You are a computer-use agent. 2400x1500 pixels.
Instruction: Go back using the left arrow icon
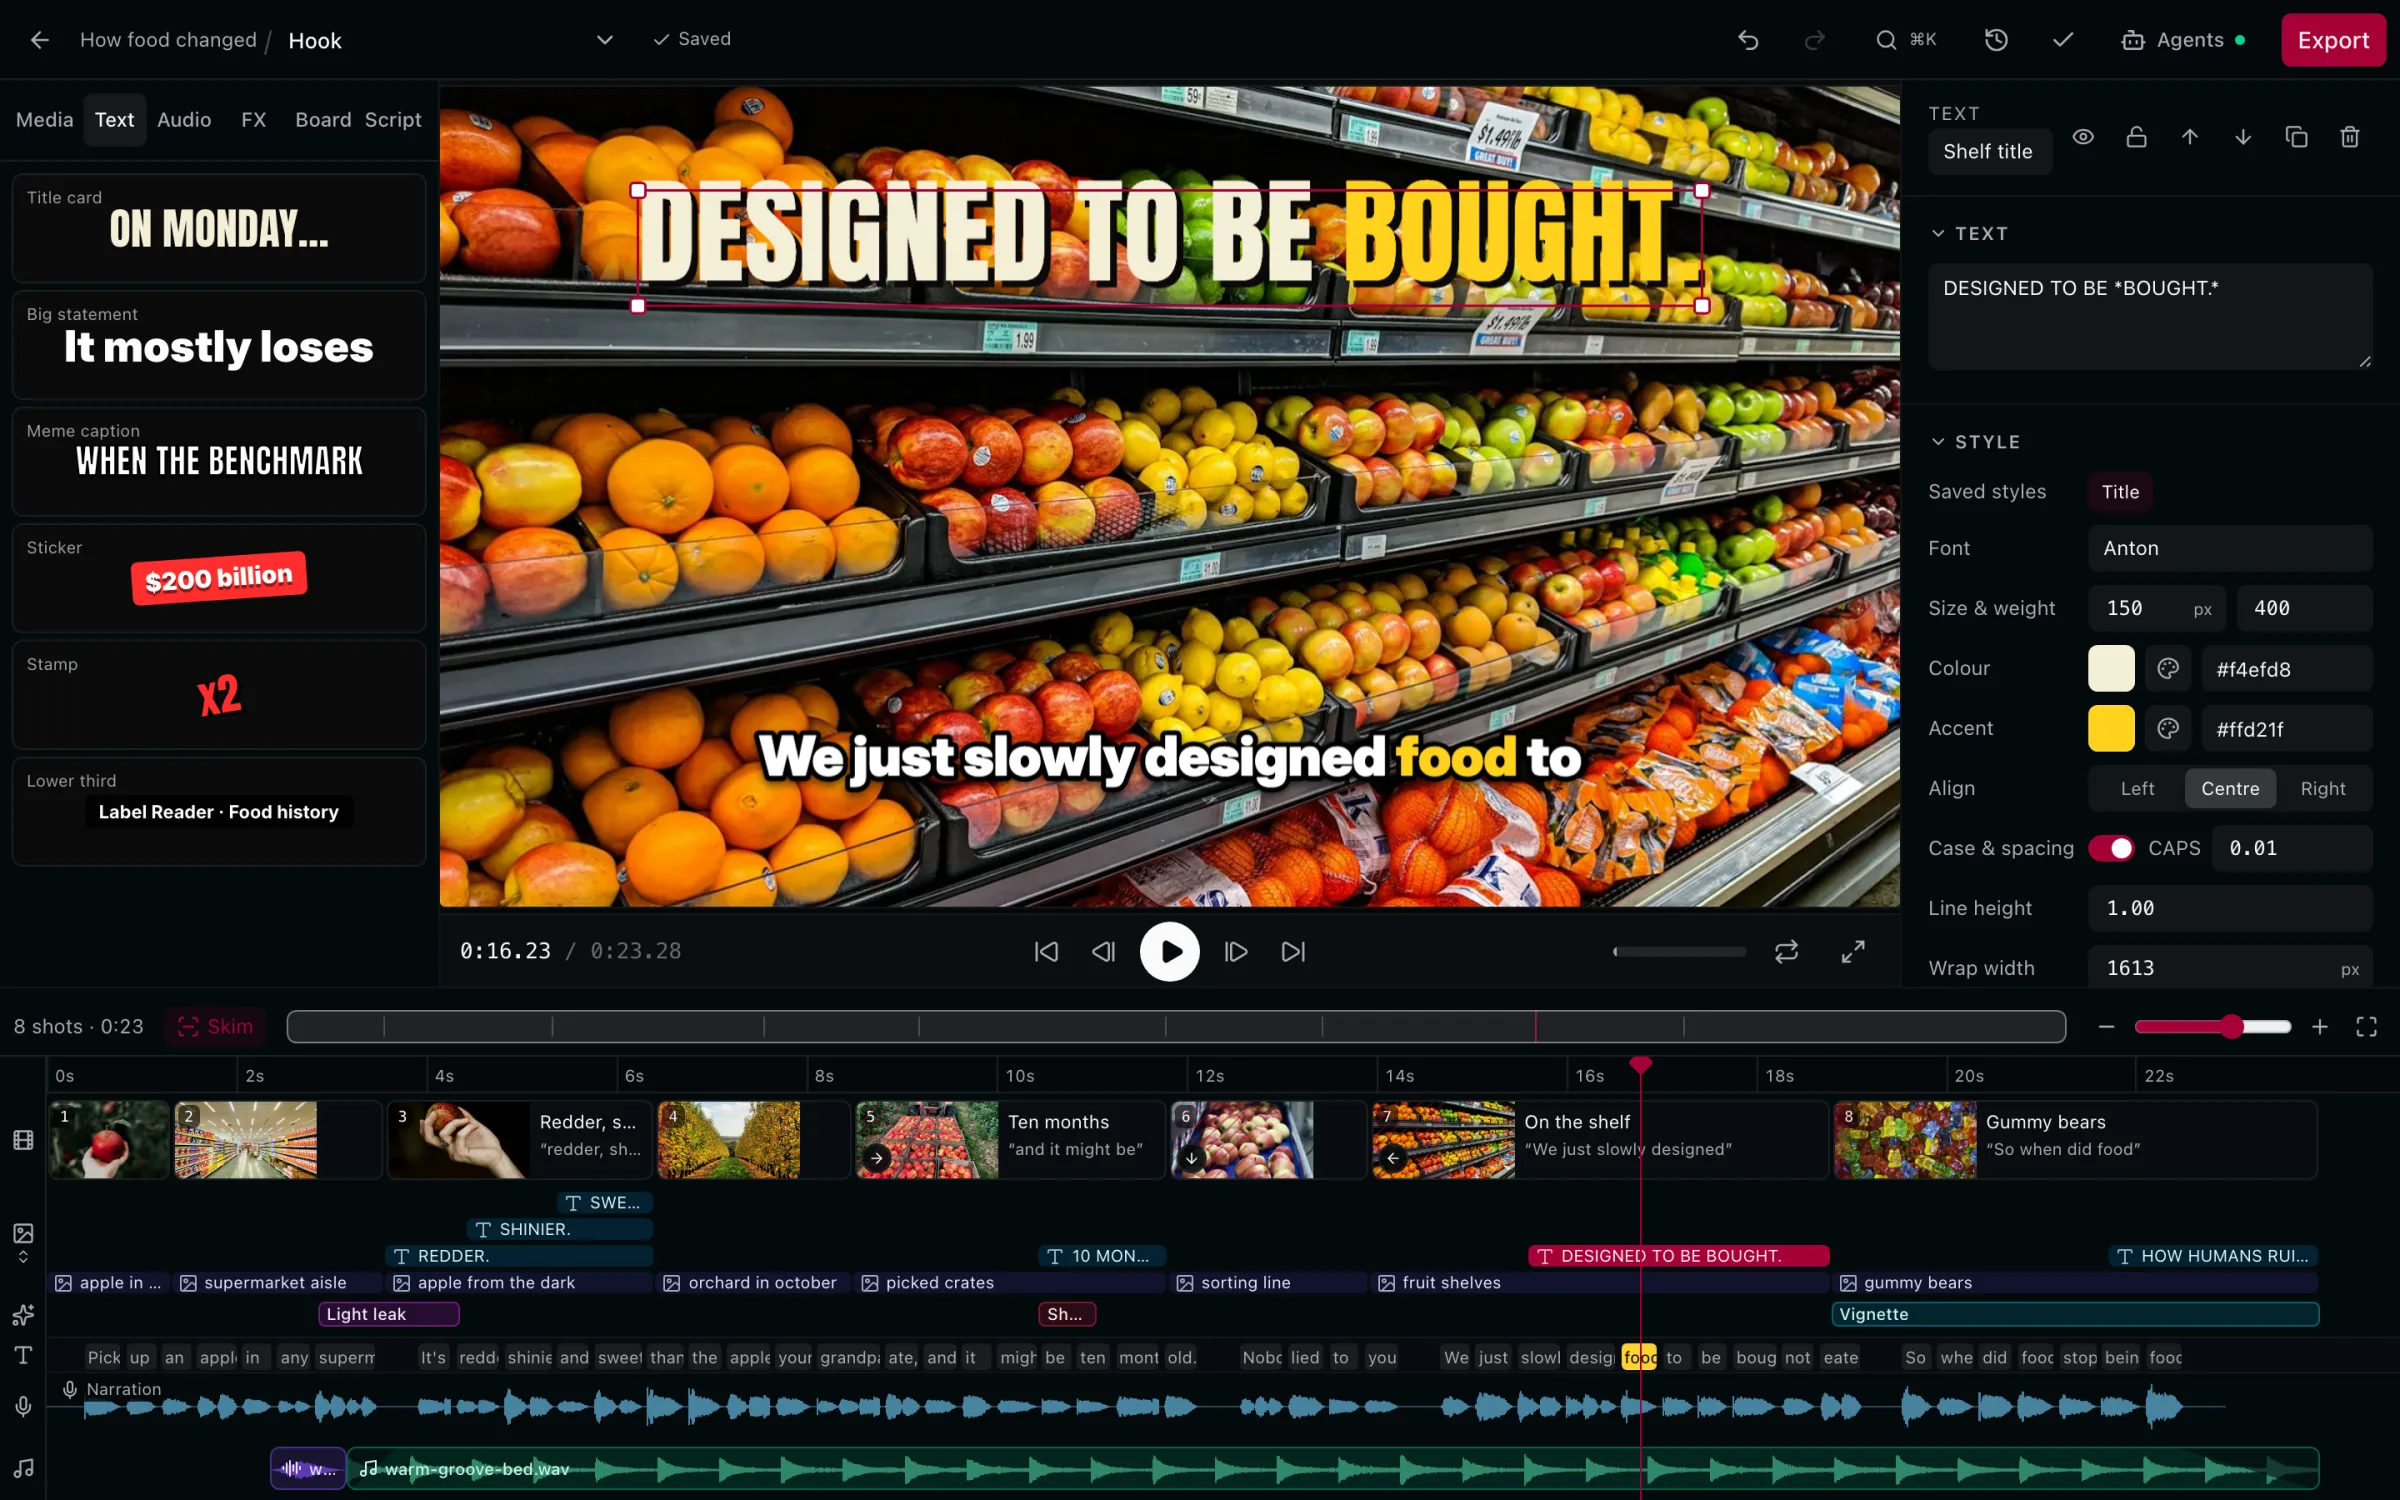point(39,40)
